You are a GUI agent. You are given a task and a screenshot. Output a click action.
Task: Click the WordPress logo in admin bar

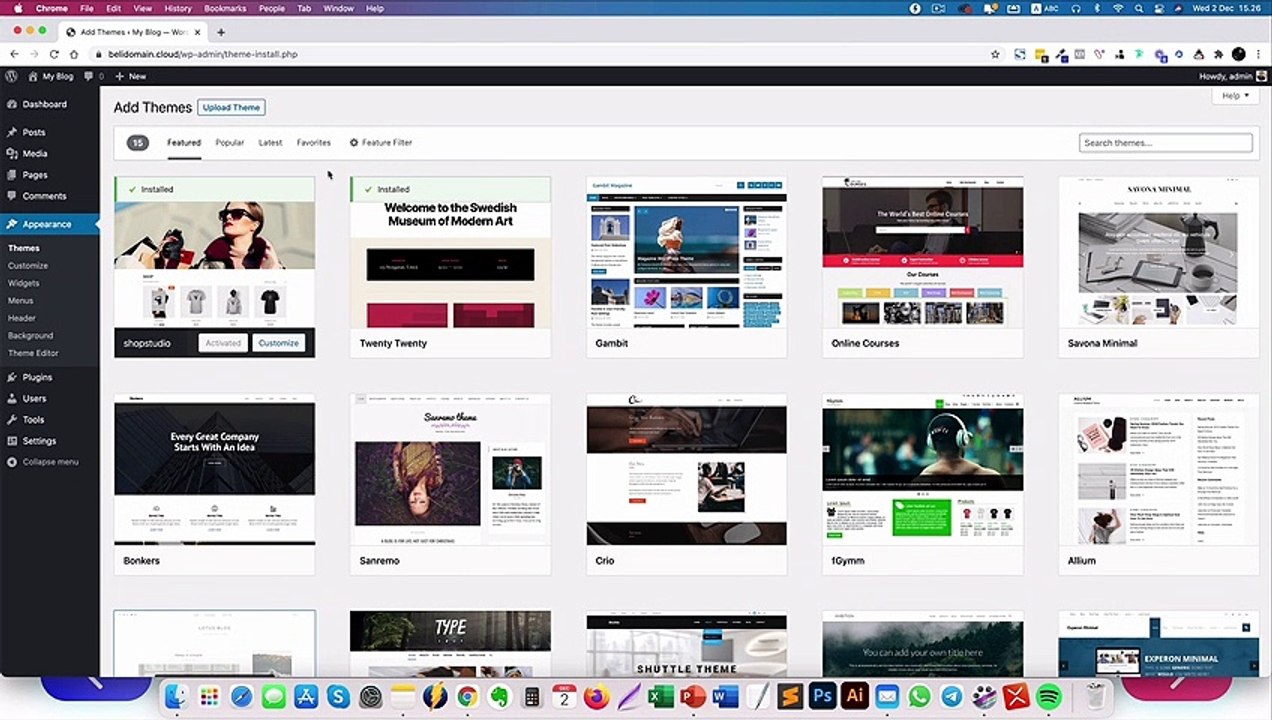coord(12,76)
